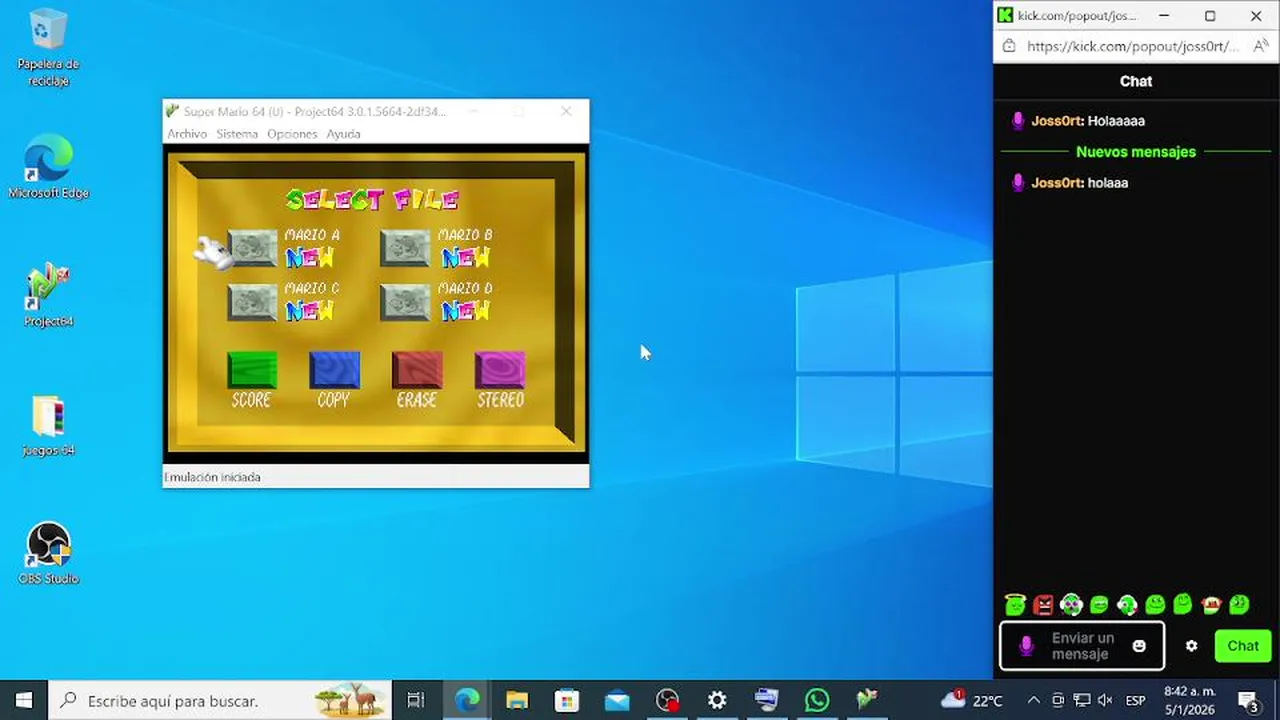This screenshot has height=720, width=1280.
Task: Click the Emulación iniciada status bar text
Action: (x=213, y=477)
